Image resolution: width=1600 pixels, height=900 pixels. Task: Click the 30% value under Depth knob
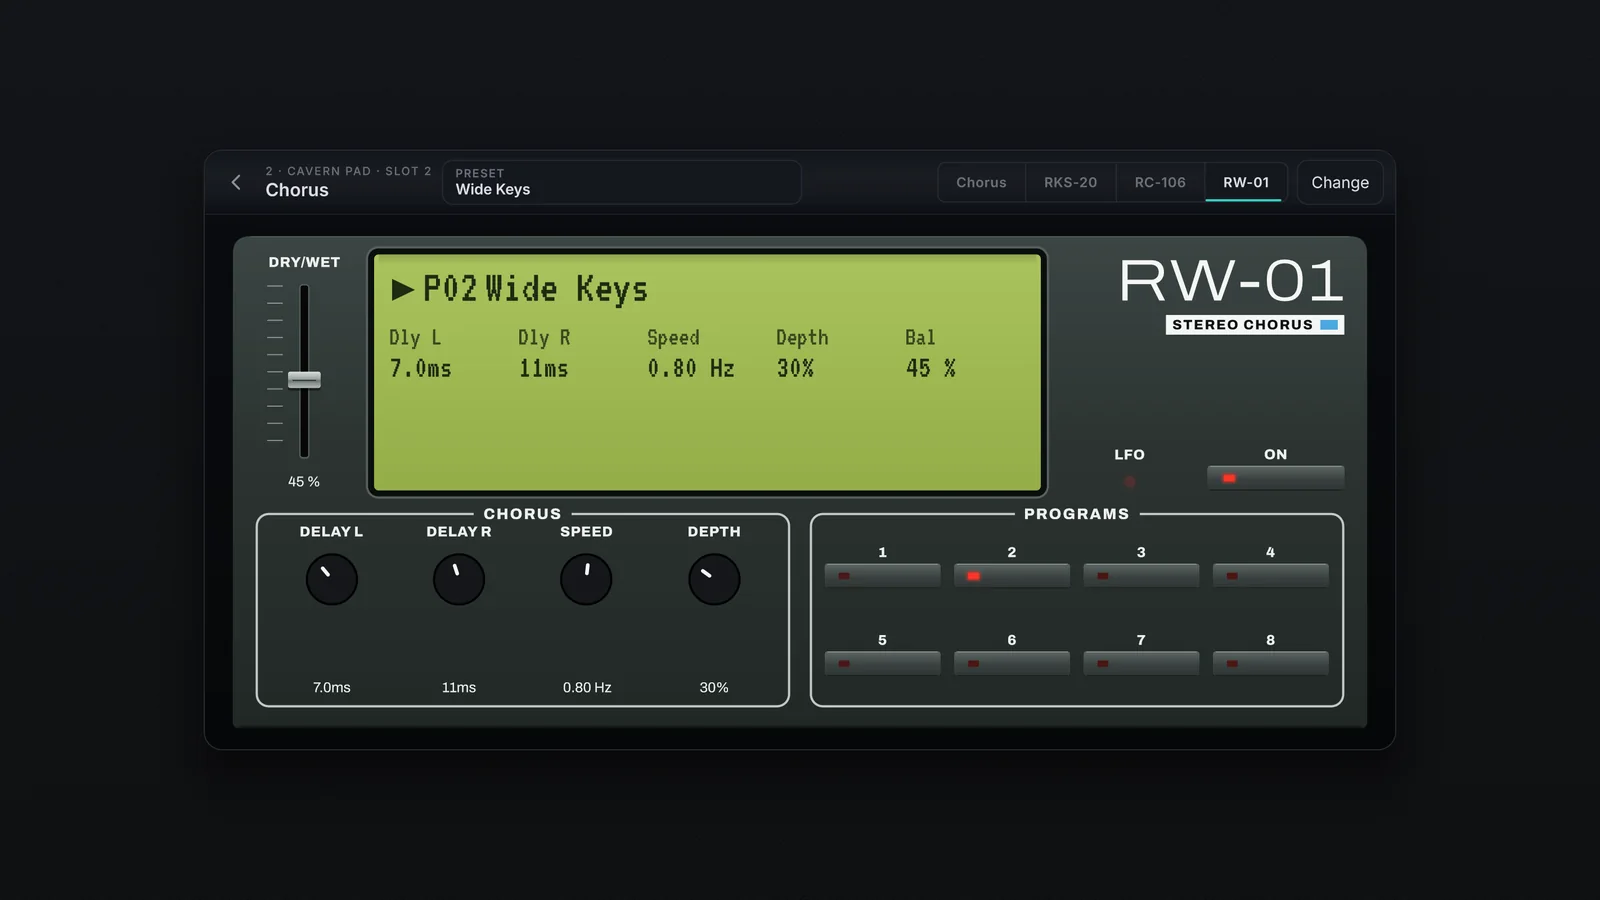714,687
